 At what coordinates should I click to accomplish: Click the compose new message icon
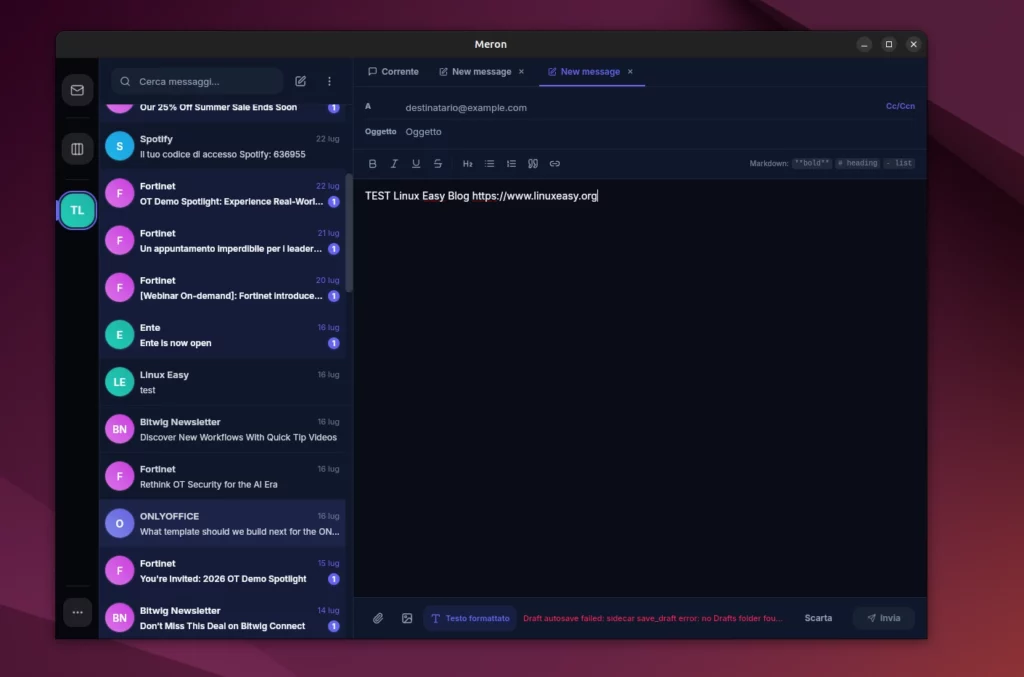pyautogui.click(x=300, y=82)
